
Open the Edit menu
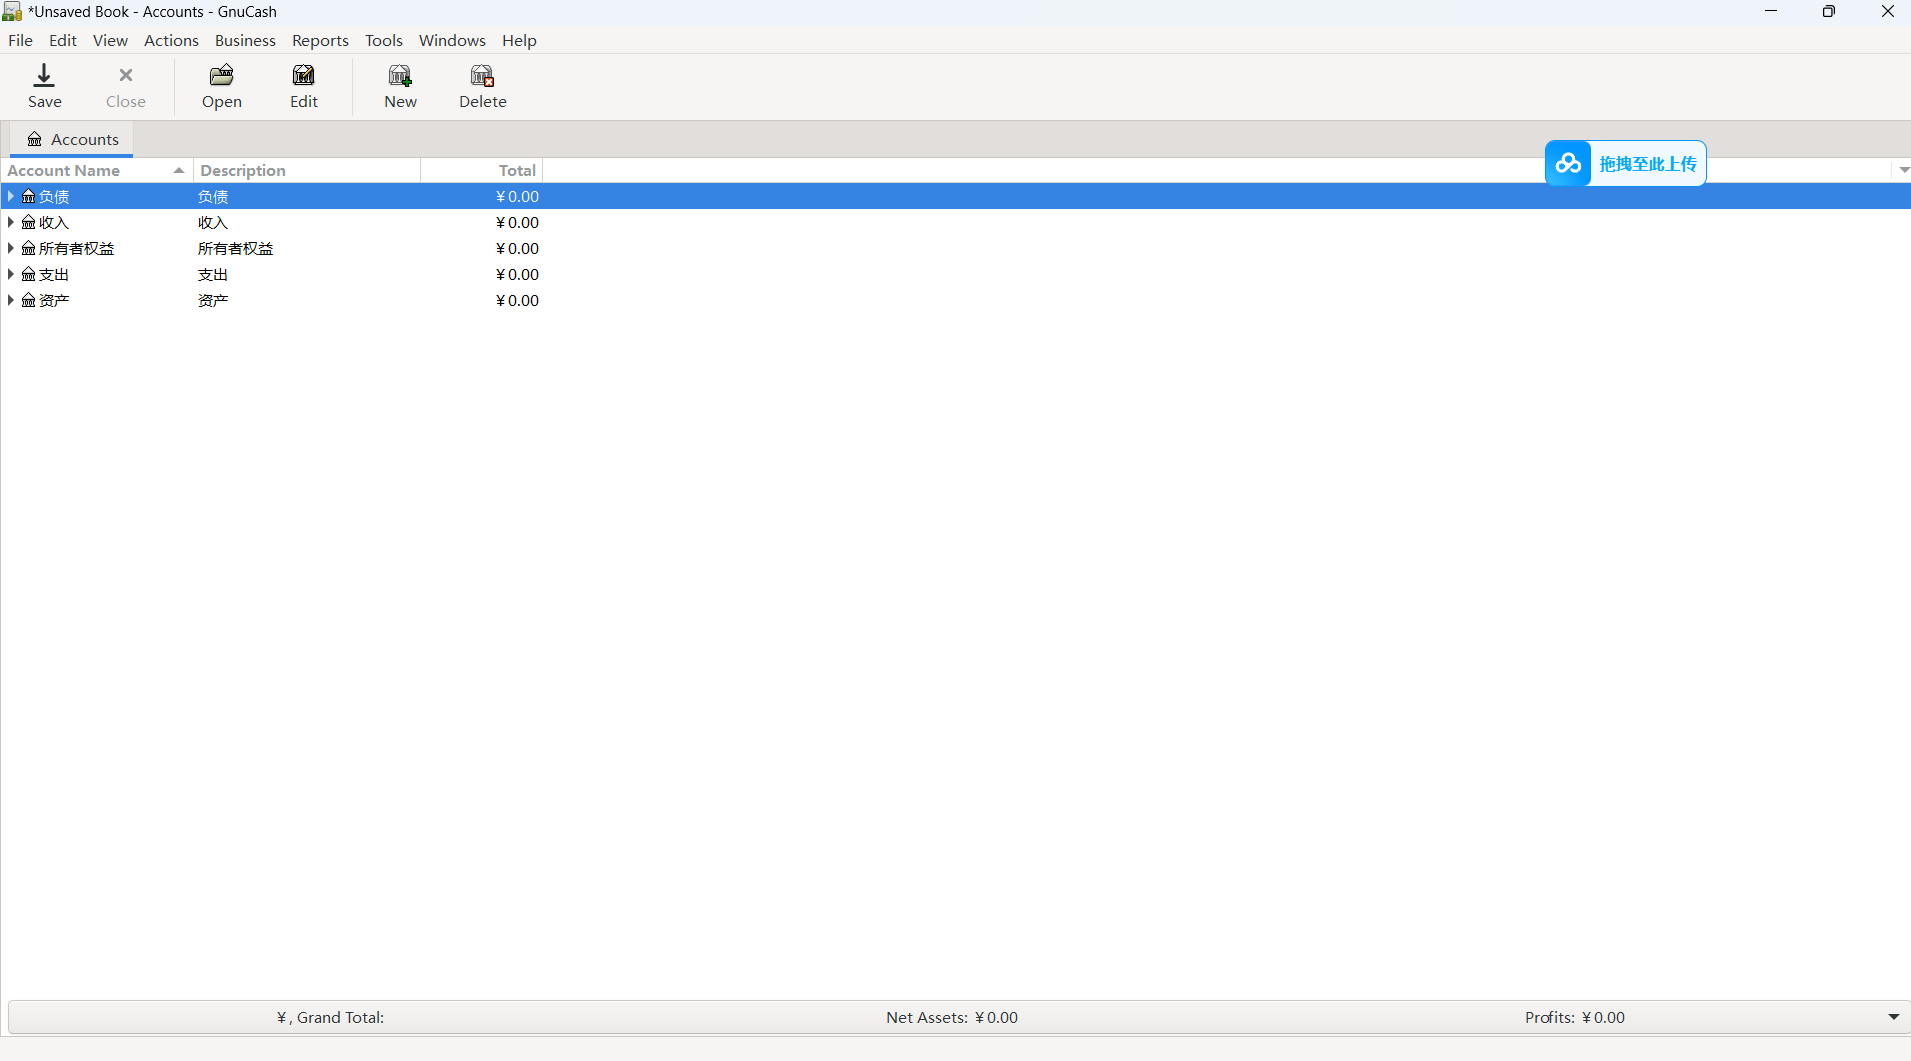click(x=63, y=40)
